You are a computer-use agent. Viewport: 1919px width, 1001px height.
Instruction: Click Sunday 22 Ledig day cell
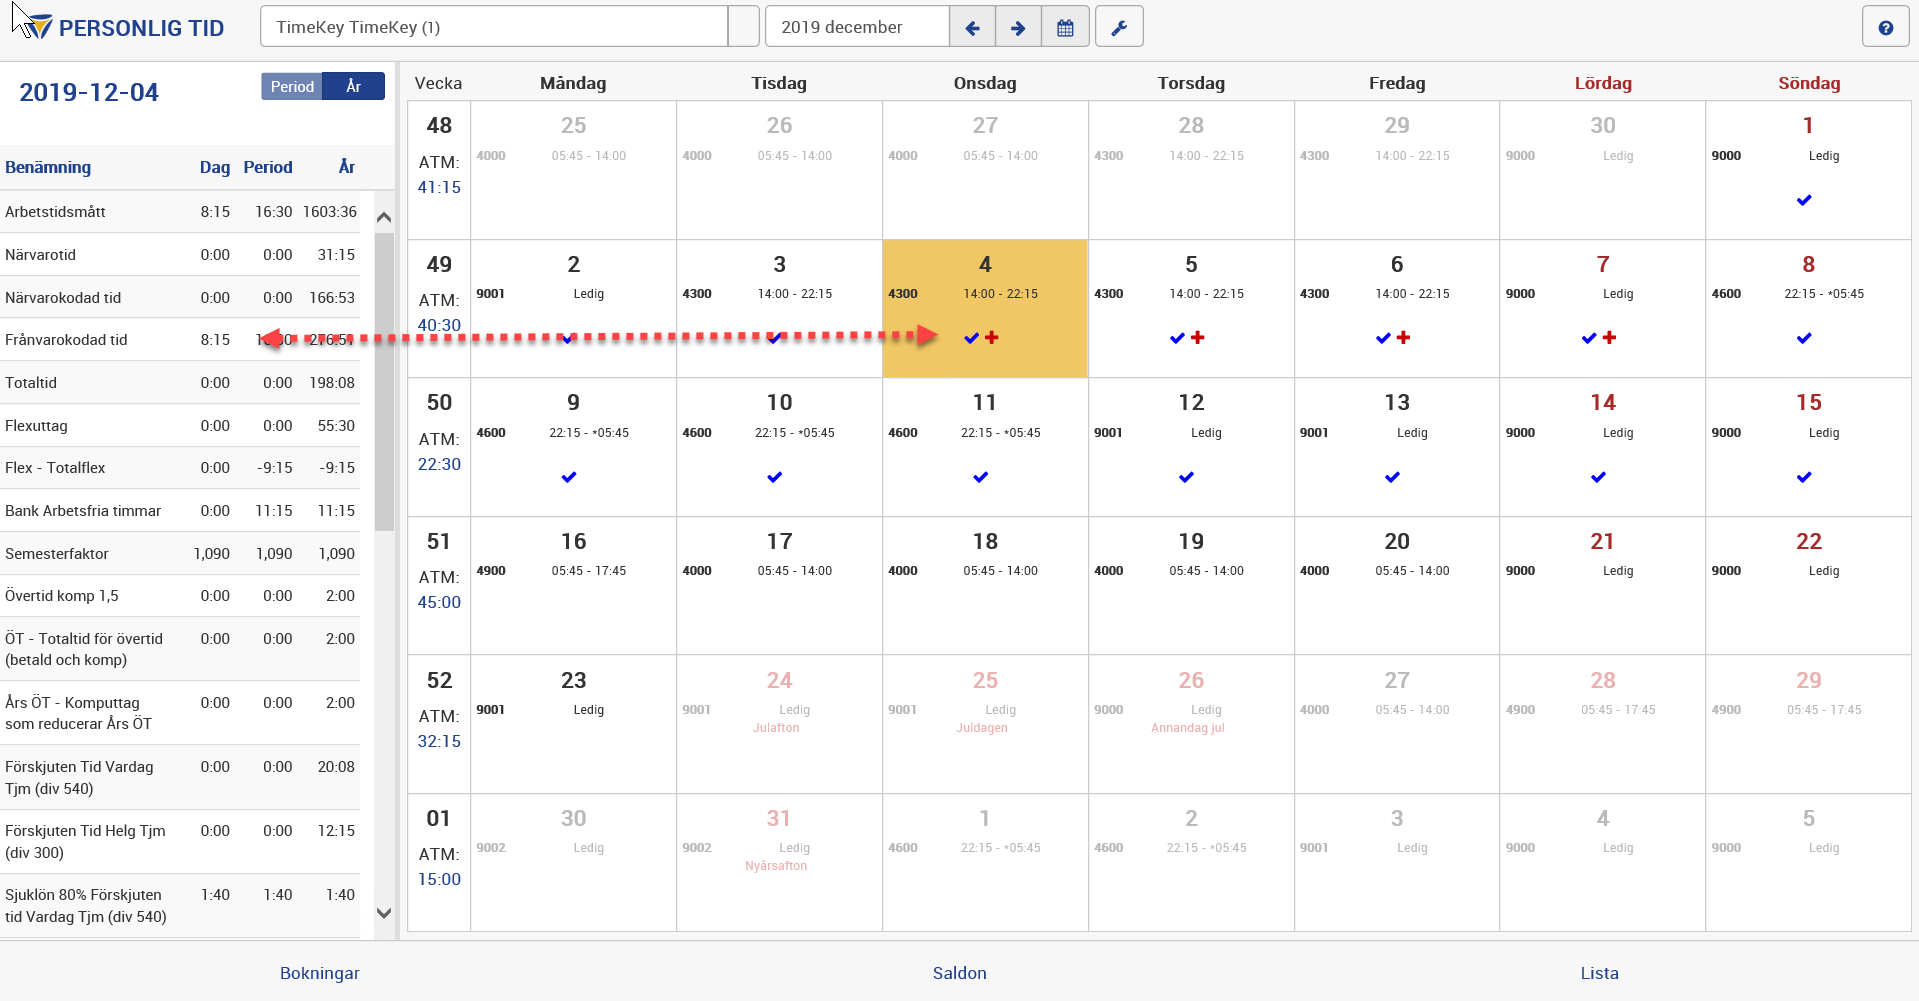click(1808, 586)
